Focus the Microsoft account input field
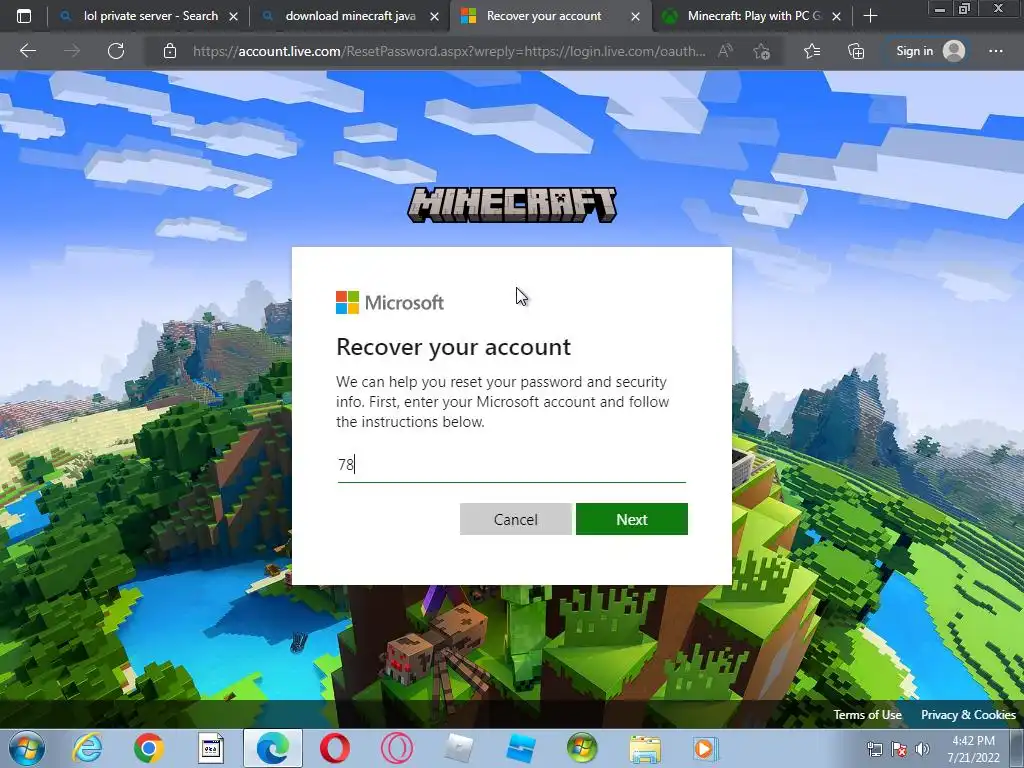The height and width of the screenshot is (768, 1024). [x=511, y=465]
